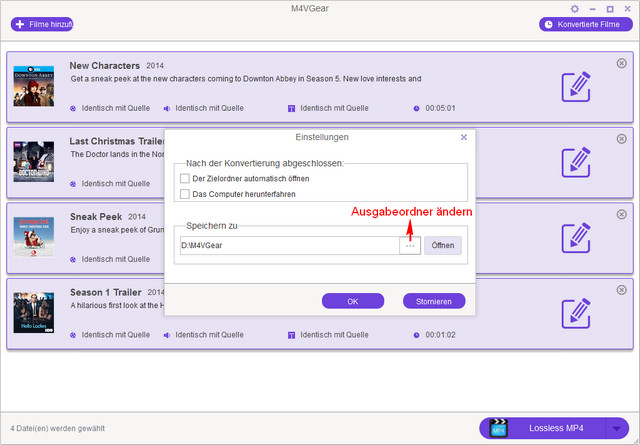Click the D:\M4VGear output path field
This screenshot has height=445, width=640.
pyautogui.click(x=289, y=245)
